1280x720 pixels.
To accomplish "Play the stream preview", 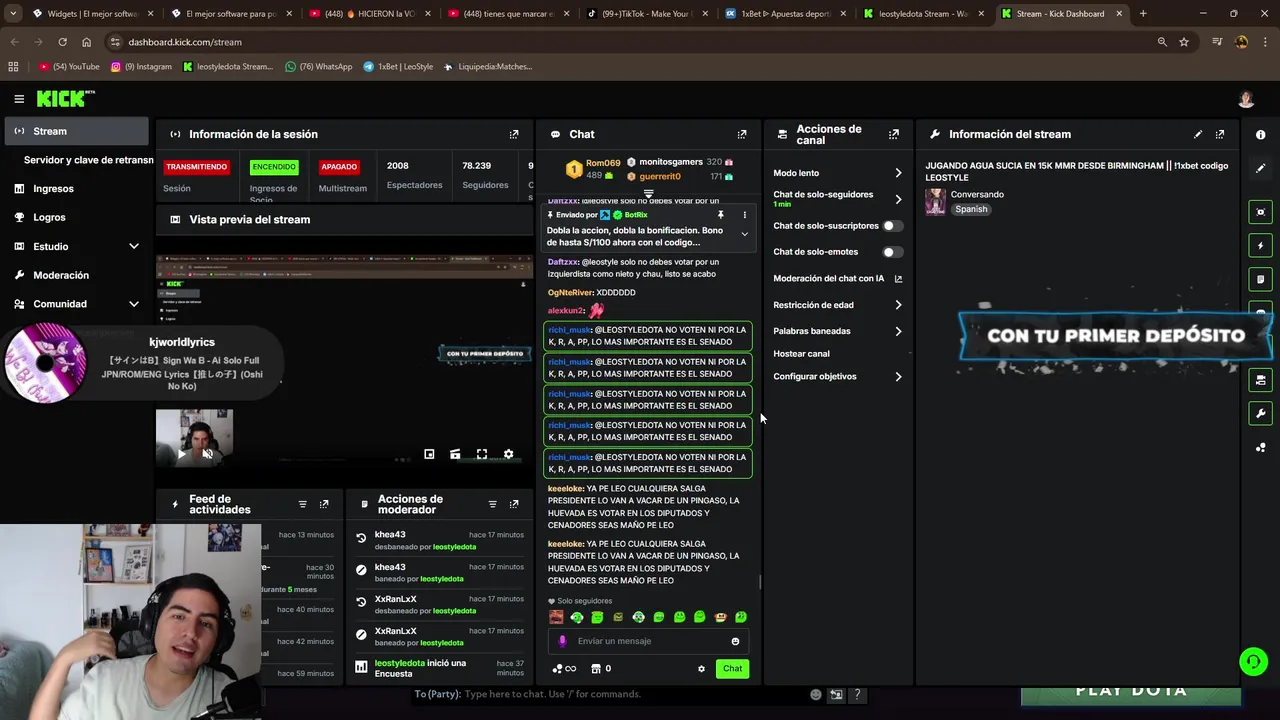I will tap(181, 454).
